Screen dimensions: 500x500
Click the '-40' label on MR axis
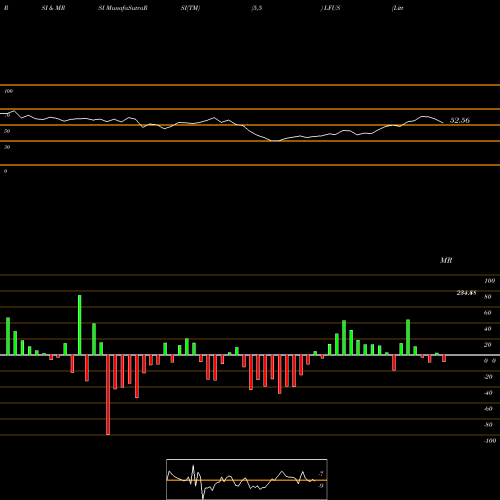488,393
